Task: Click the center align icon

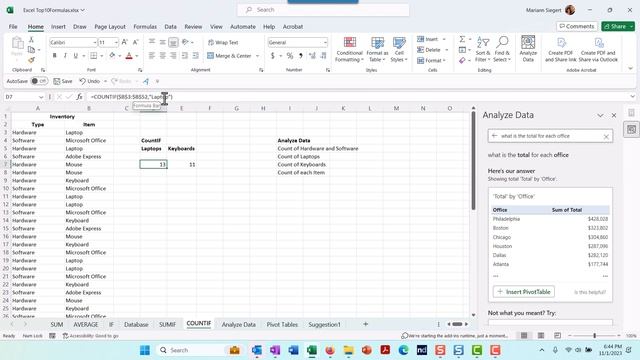Action: coord(162,56)
